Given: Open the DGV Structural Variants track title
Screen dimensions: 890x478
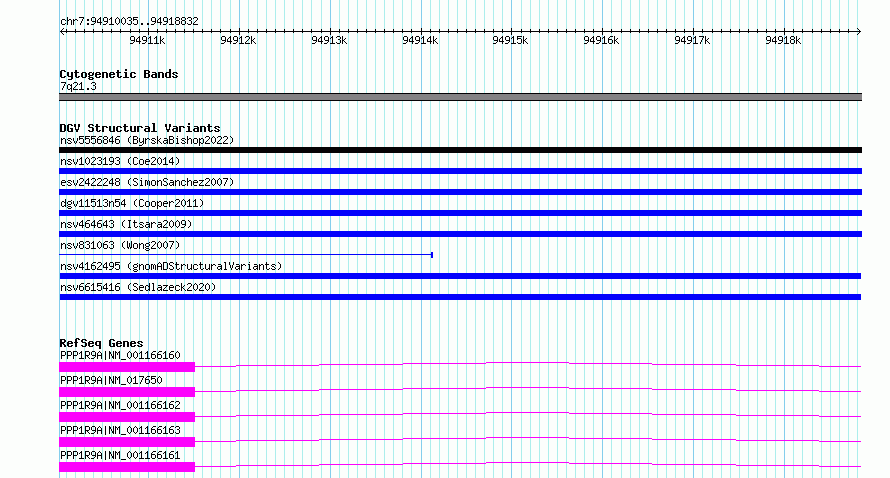Looking at the screenshot, I should (x=140, y=128).
